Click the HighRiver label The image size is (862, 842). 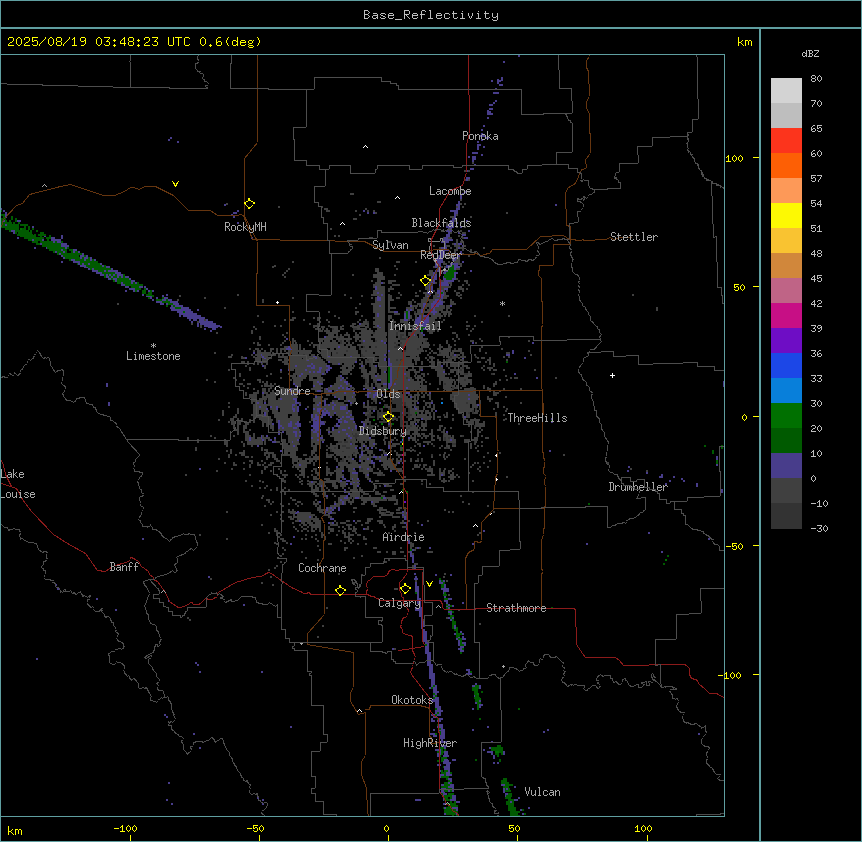430,743
